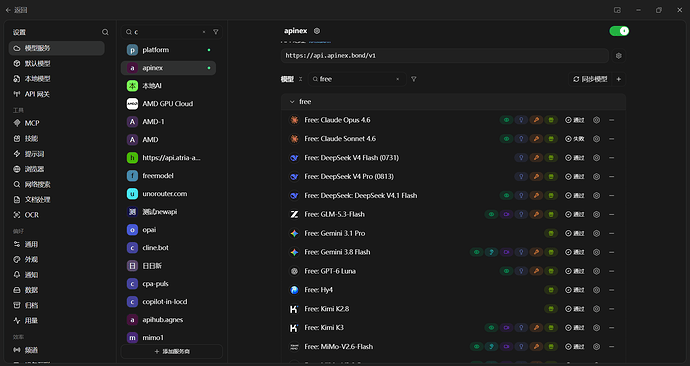Image resolution: width=690 pixels, height=366 pixels.
Task: Click health check status for Claude Sonnet 4.6
Action: [x=575, y=139]
